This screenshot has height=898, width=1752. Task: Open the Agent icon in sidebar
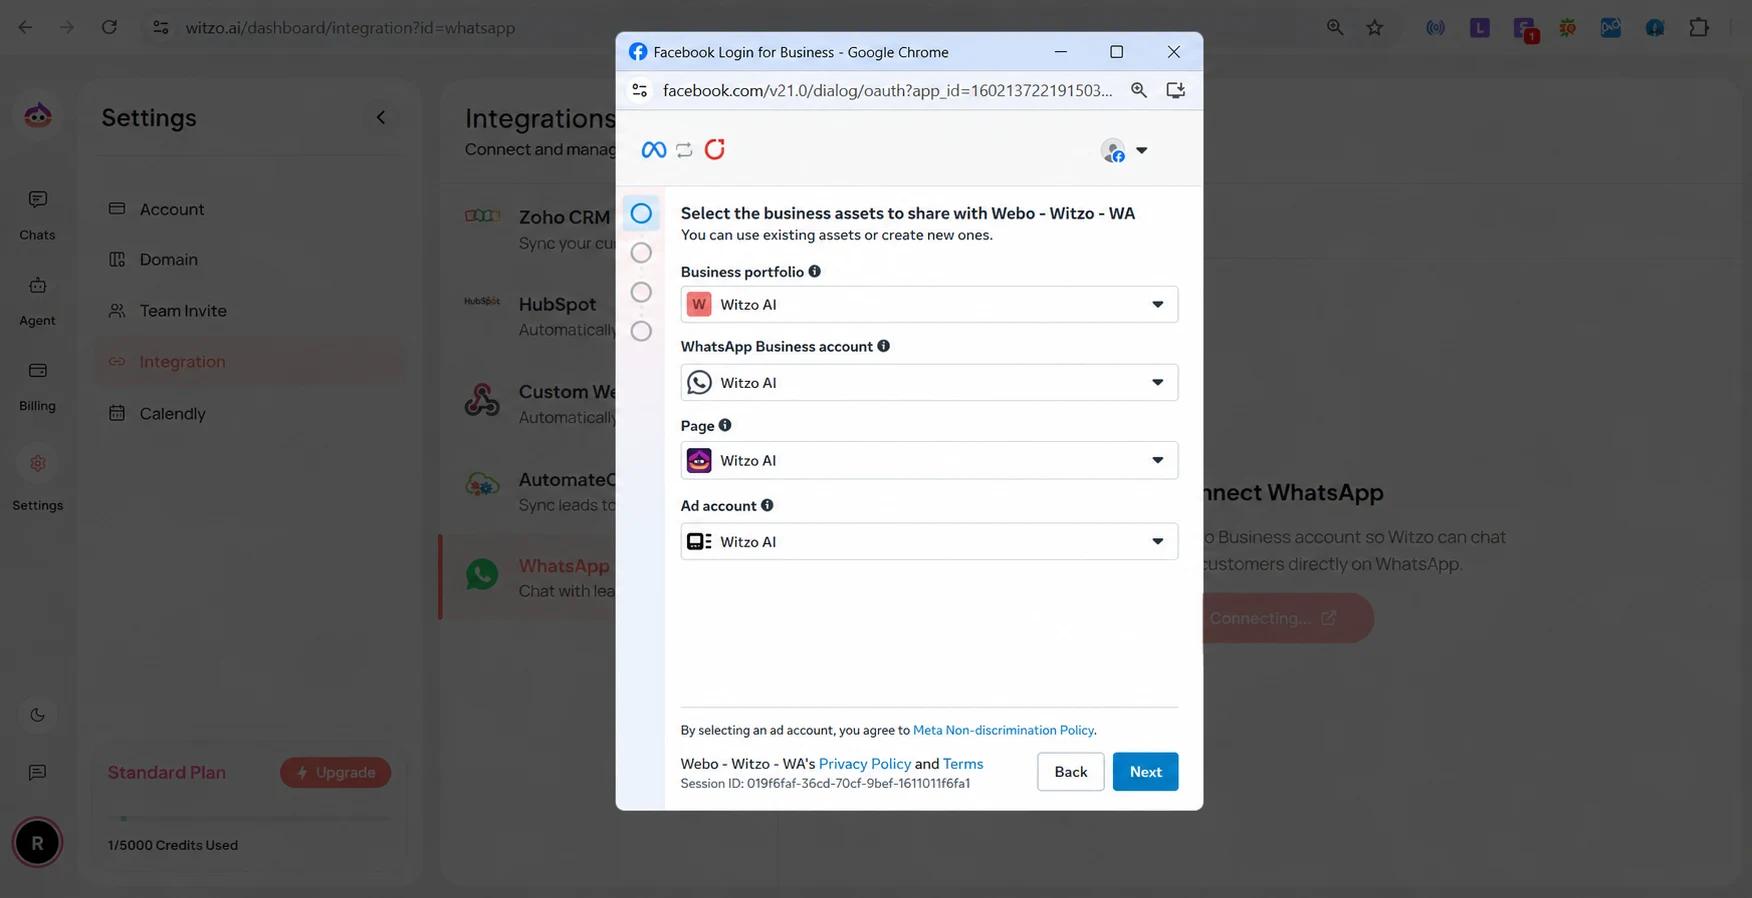pyautogui.click(x=38, y=286)
